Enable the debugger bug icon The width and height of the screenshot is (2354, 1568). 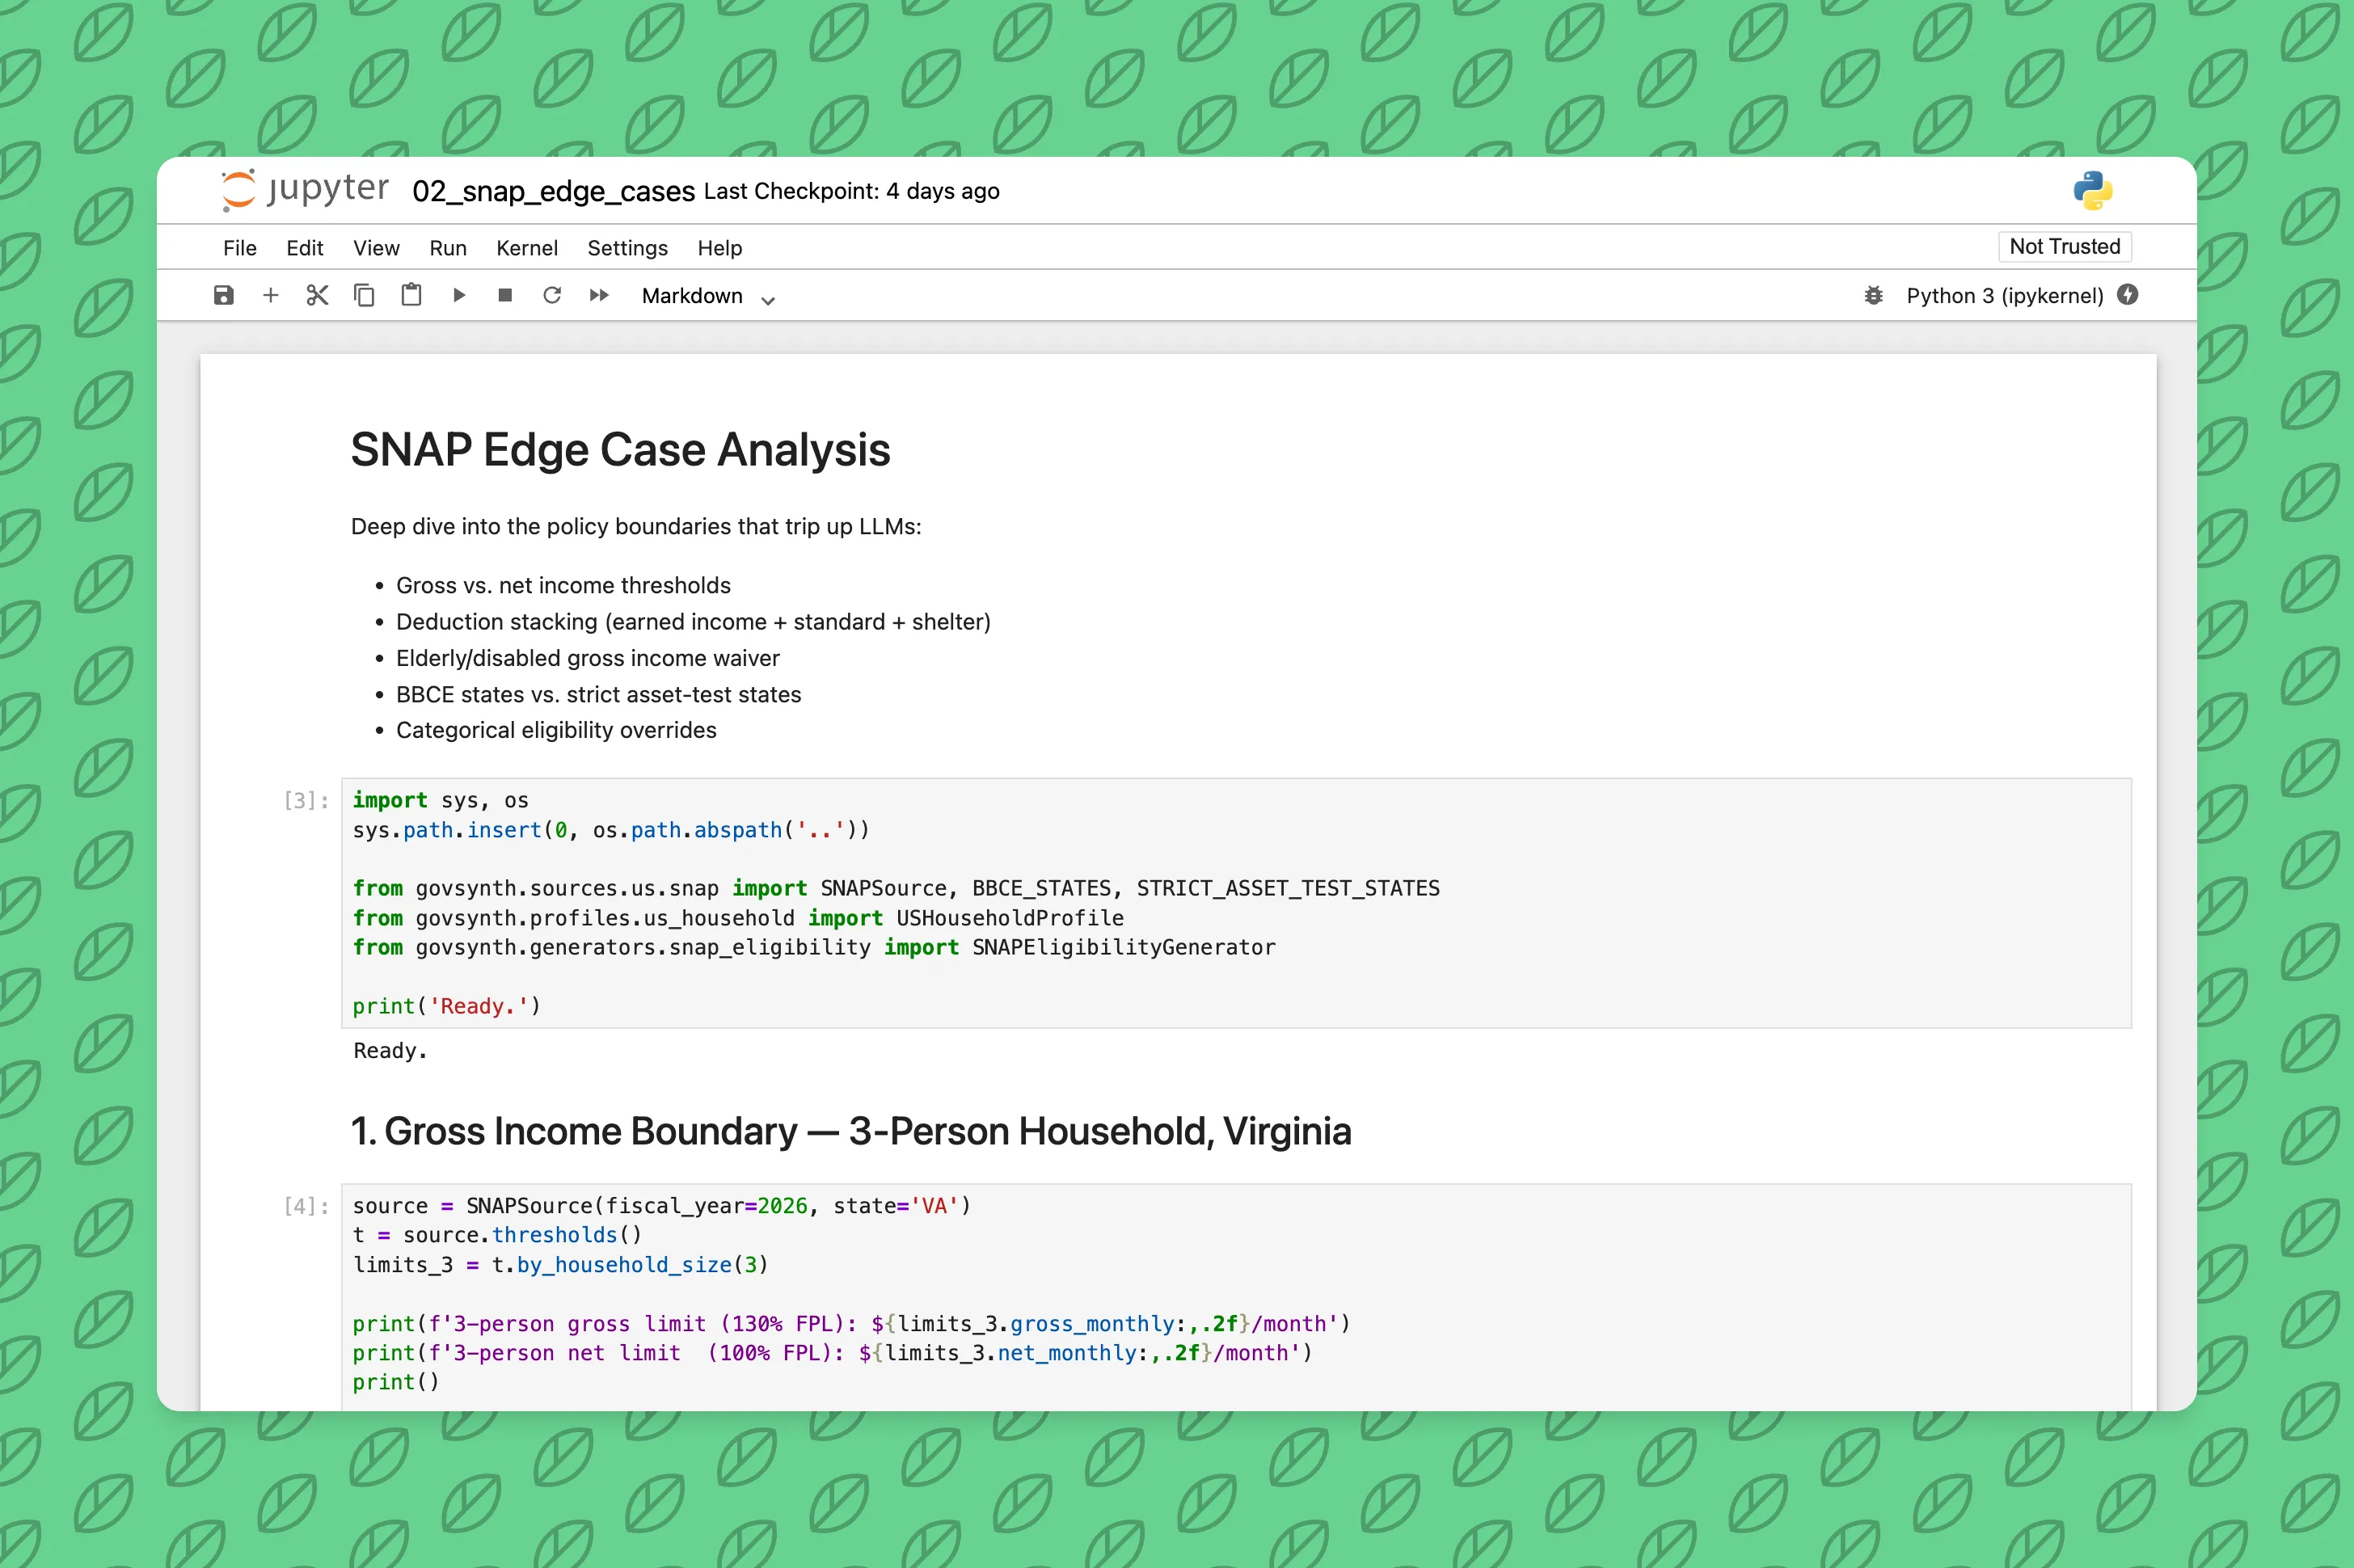[1873, 295]
